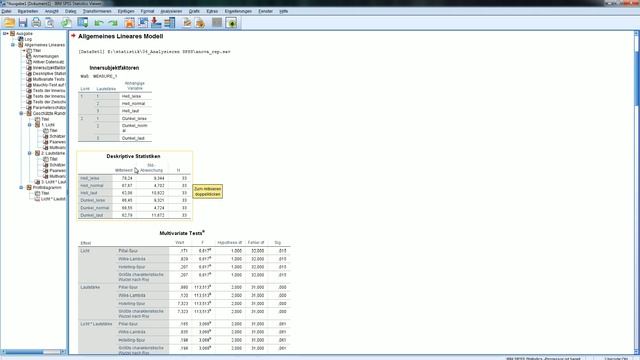The image size is (640, 360).
Task: Open the Fenster menu
Action: (265, 11)
